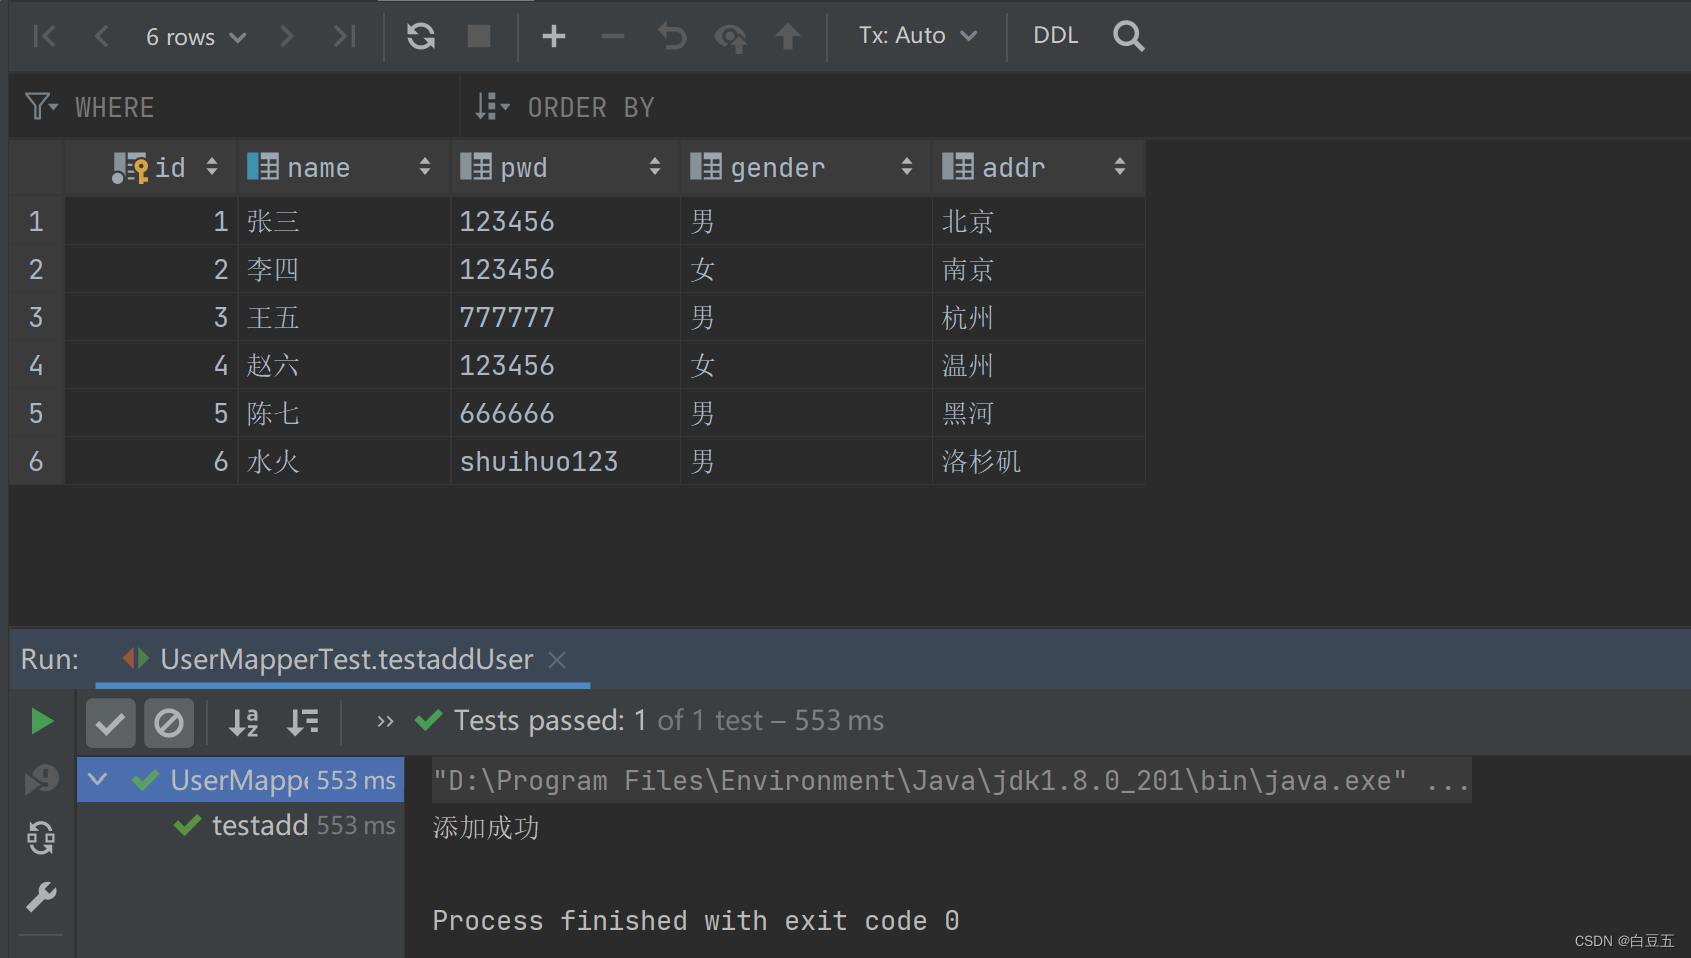This screenshot has width=1691, height=958.
Task: Toggle show passed tests checkmark
Action: (110, 723)
